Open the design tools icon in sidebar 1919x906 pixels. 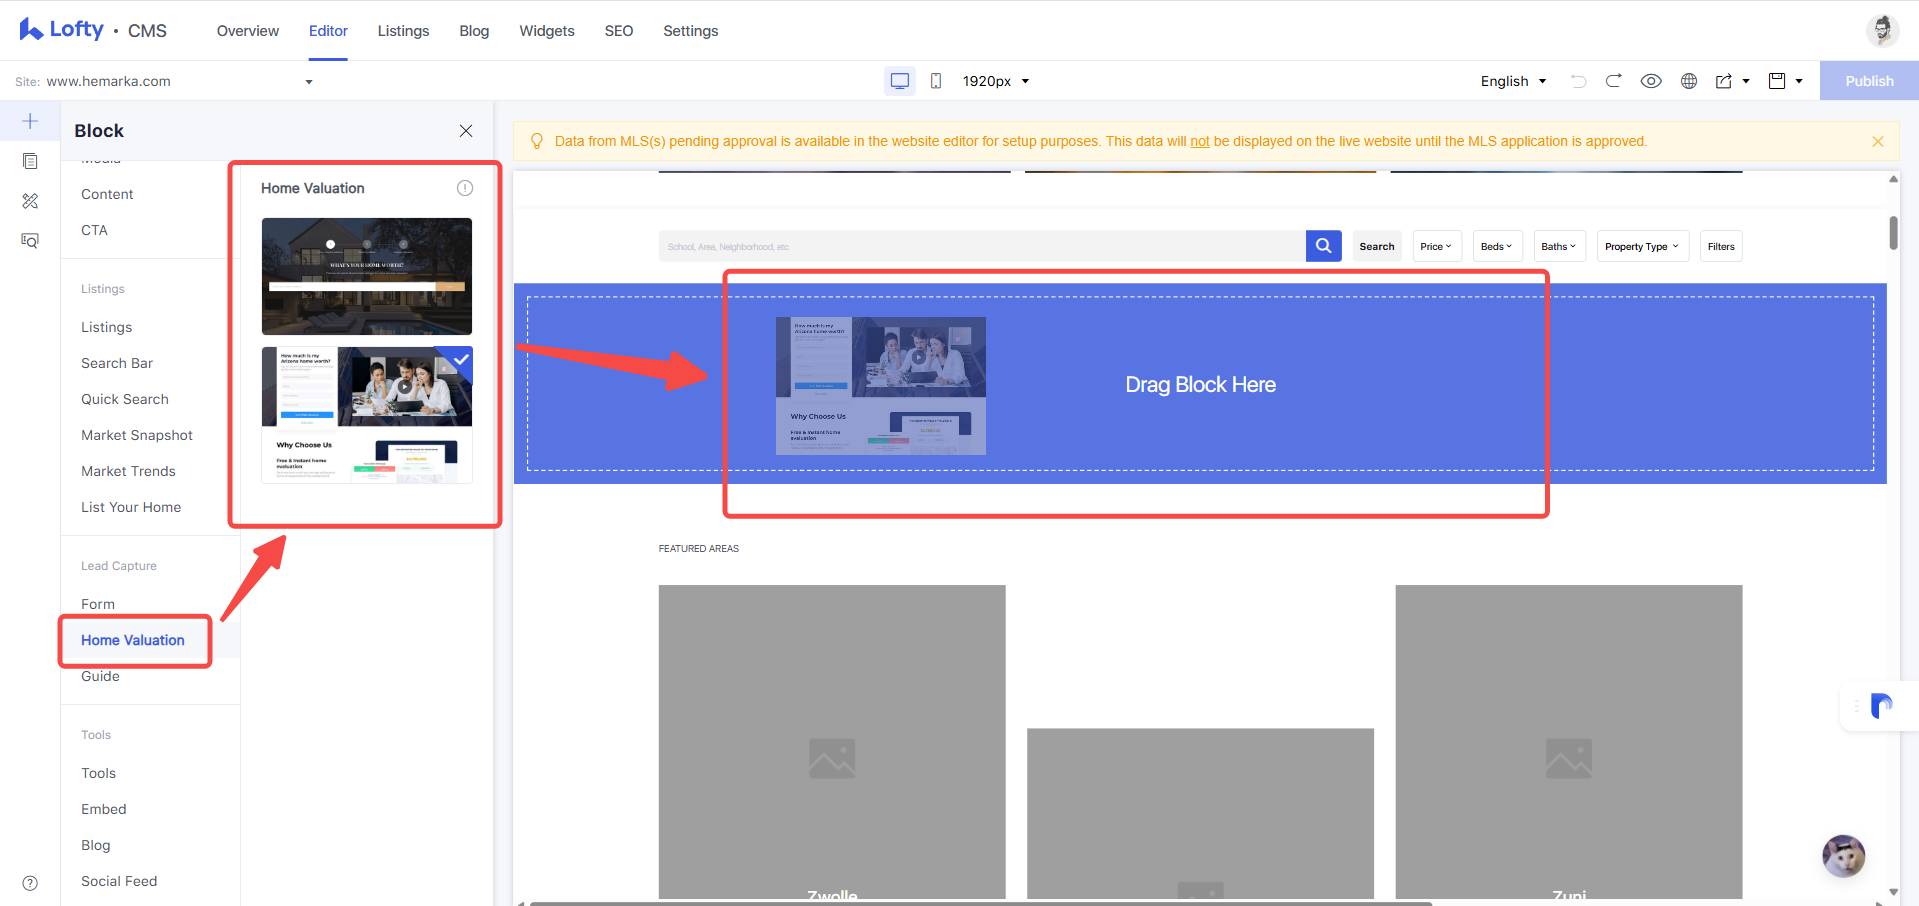30,201
